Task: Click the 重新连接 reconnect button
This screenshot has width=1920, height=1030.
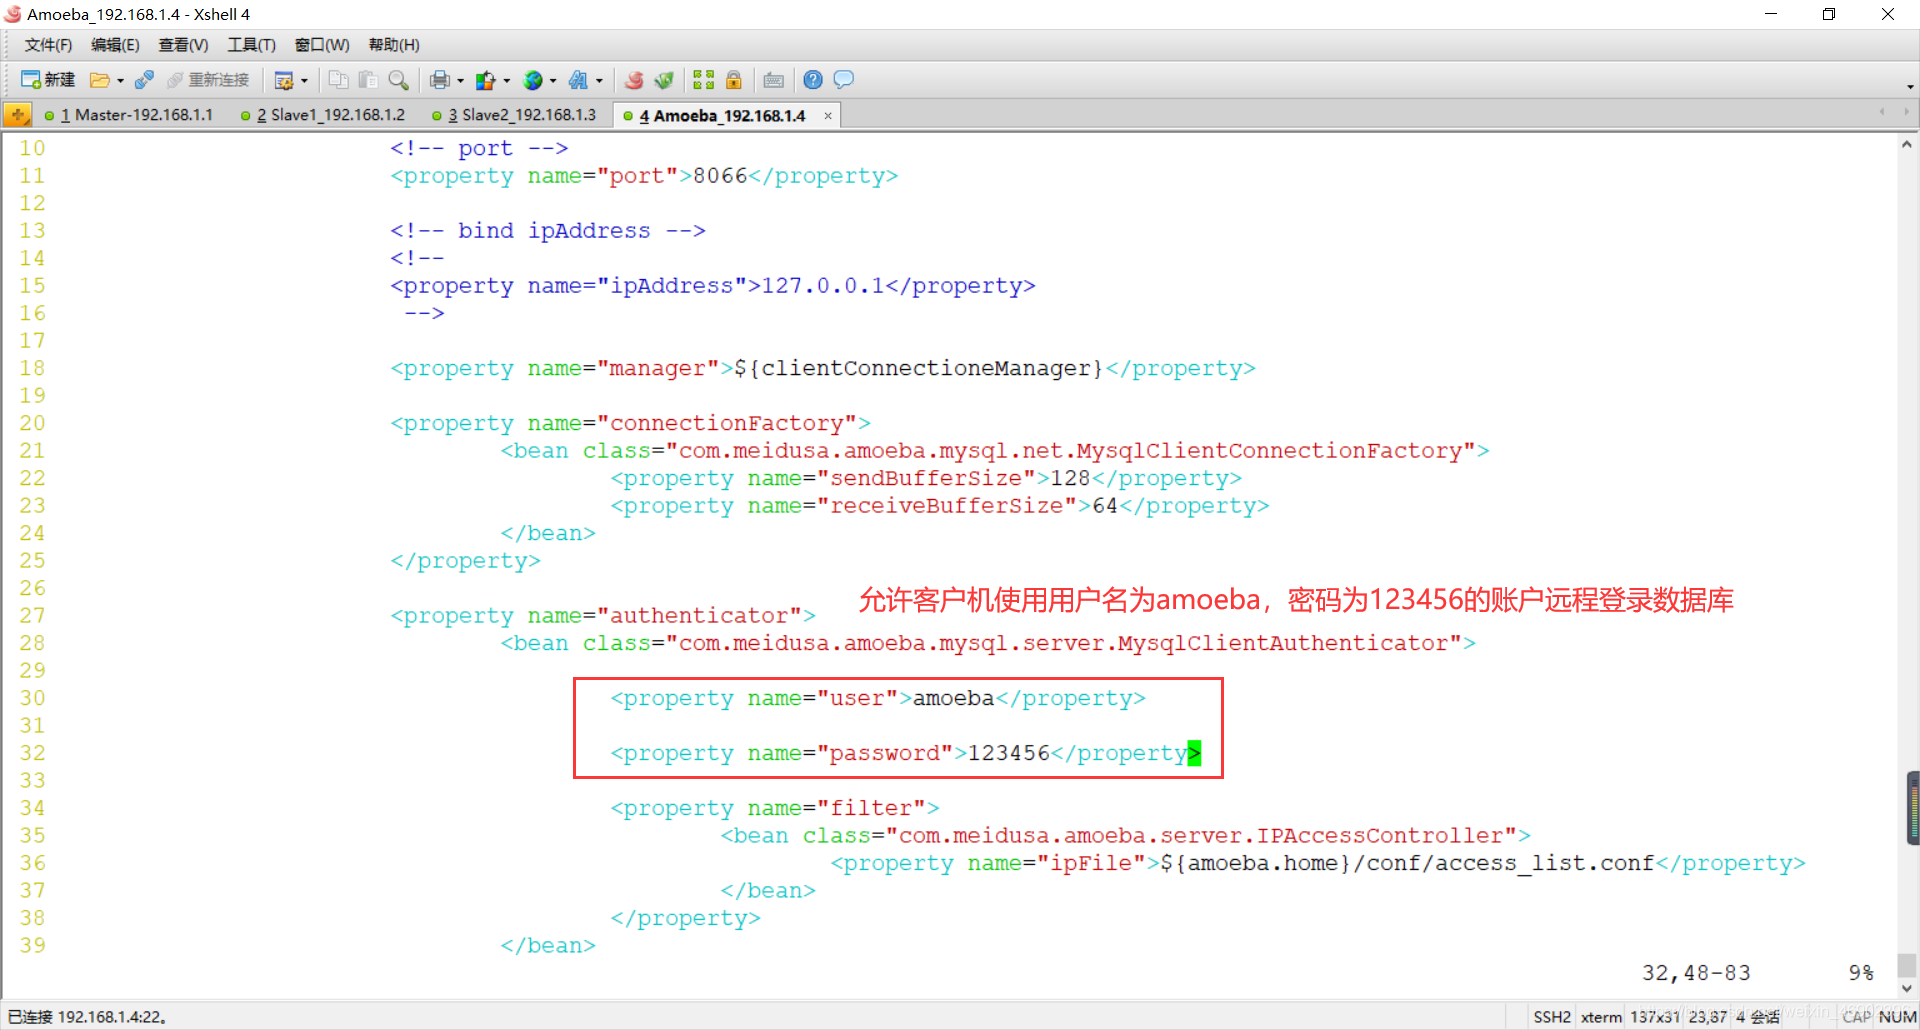Action: point(208,80)
